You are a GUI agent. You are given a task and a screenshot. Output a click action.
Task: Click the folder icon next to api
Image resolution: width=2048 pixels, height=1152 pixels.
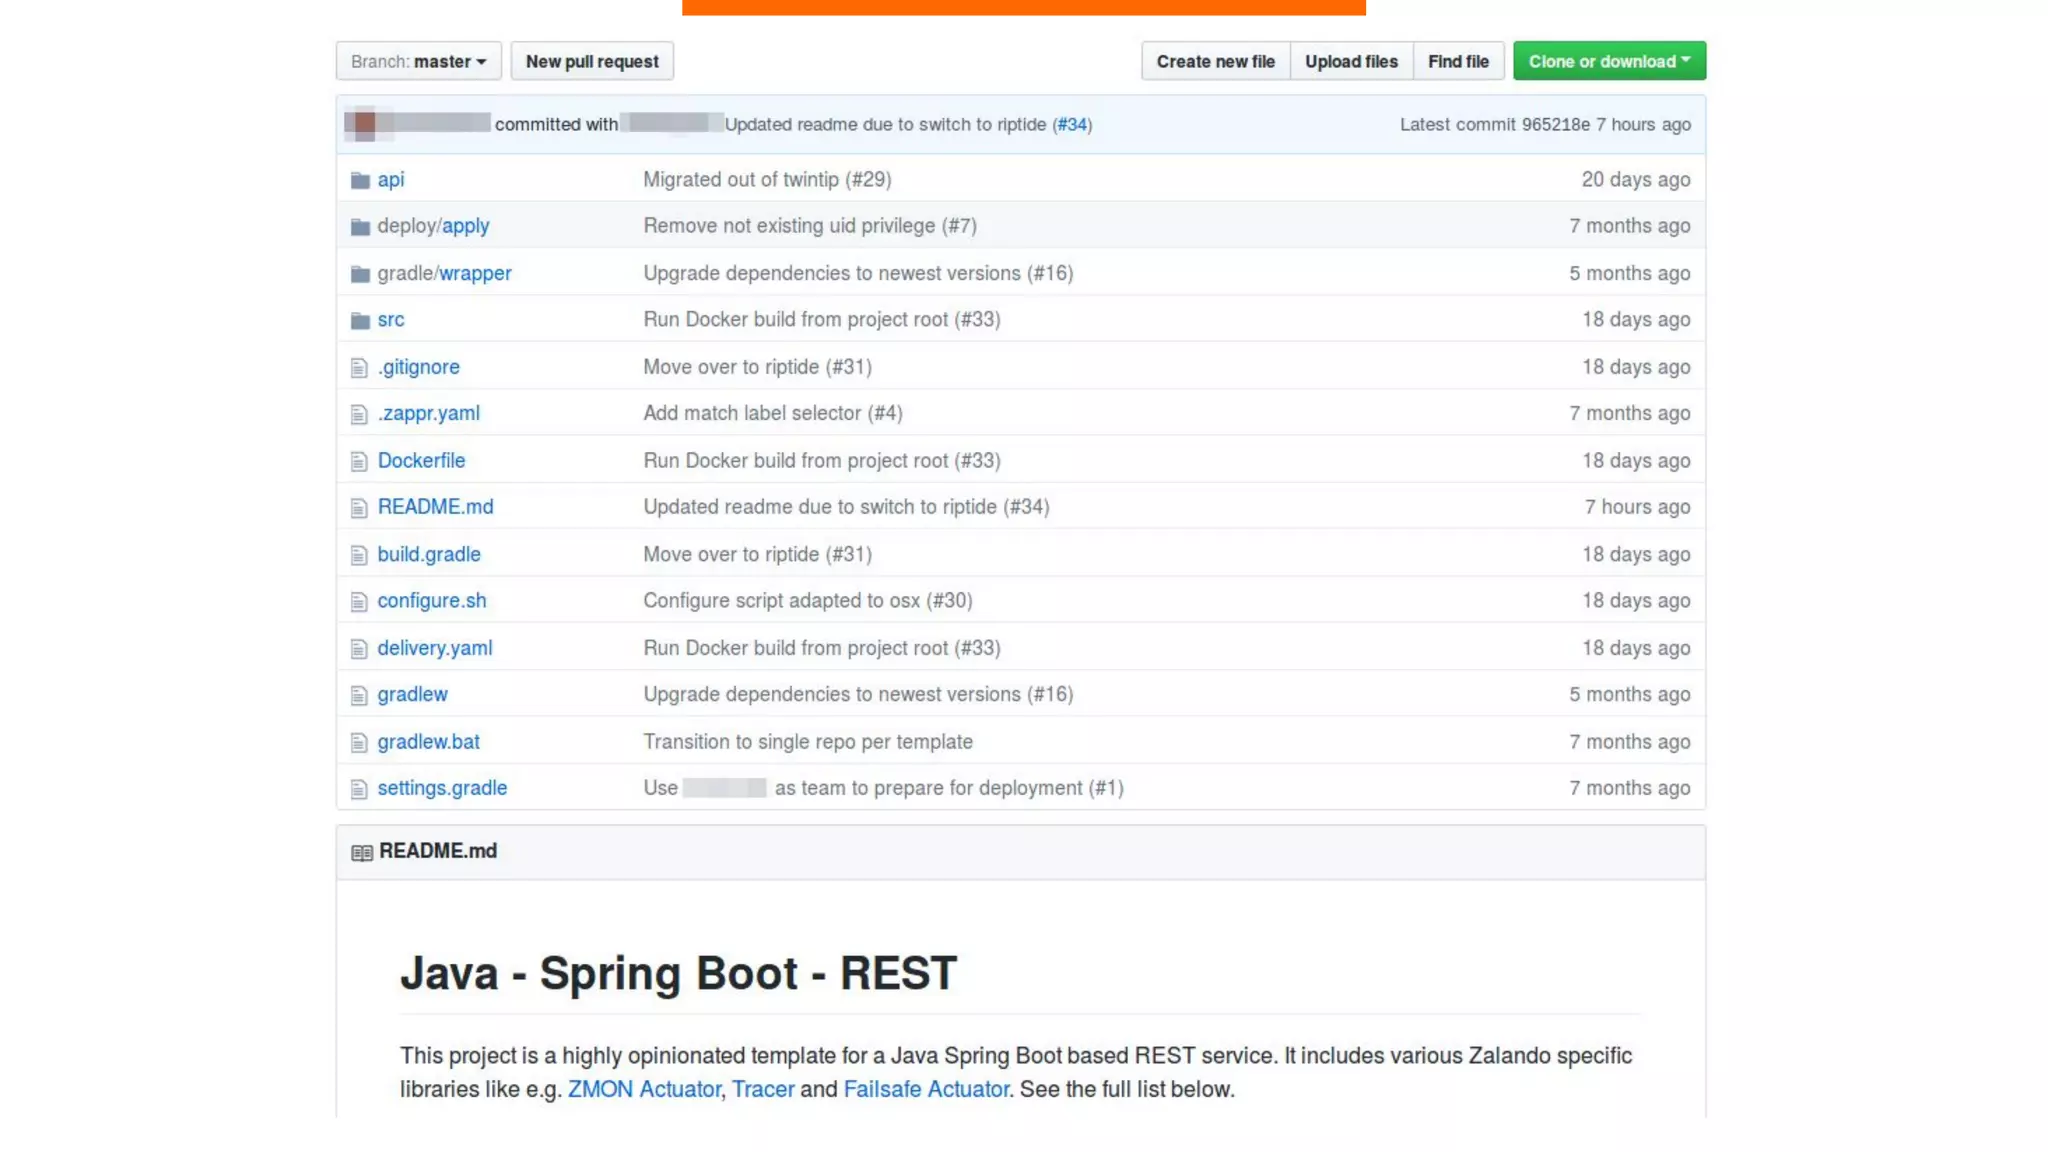click(x=360, y=180)
